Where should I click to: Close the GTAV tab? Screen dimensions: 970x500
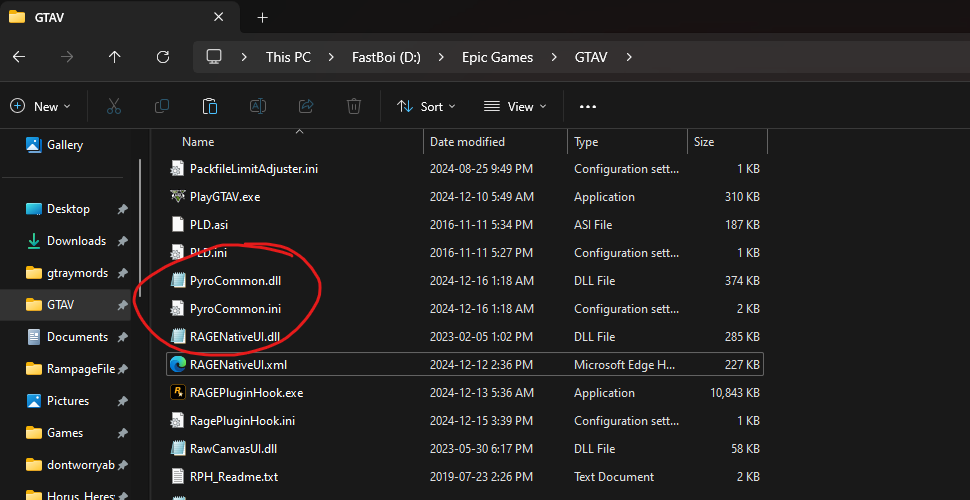click(218, 17)
